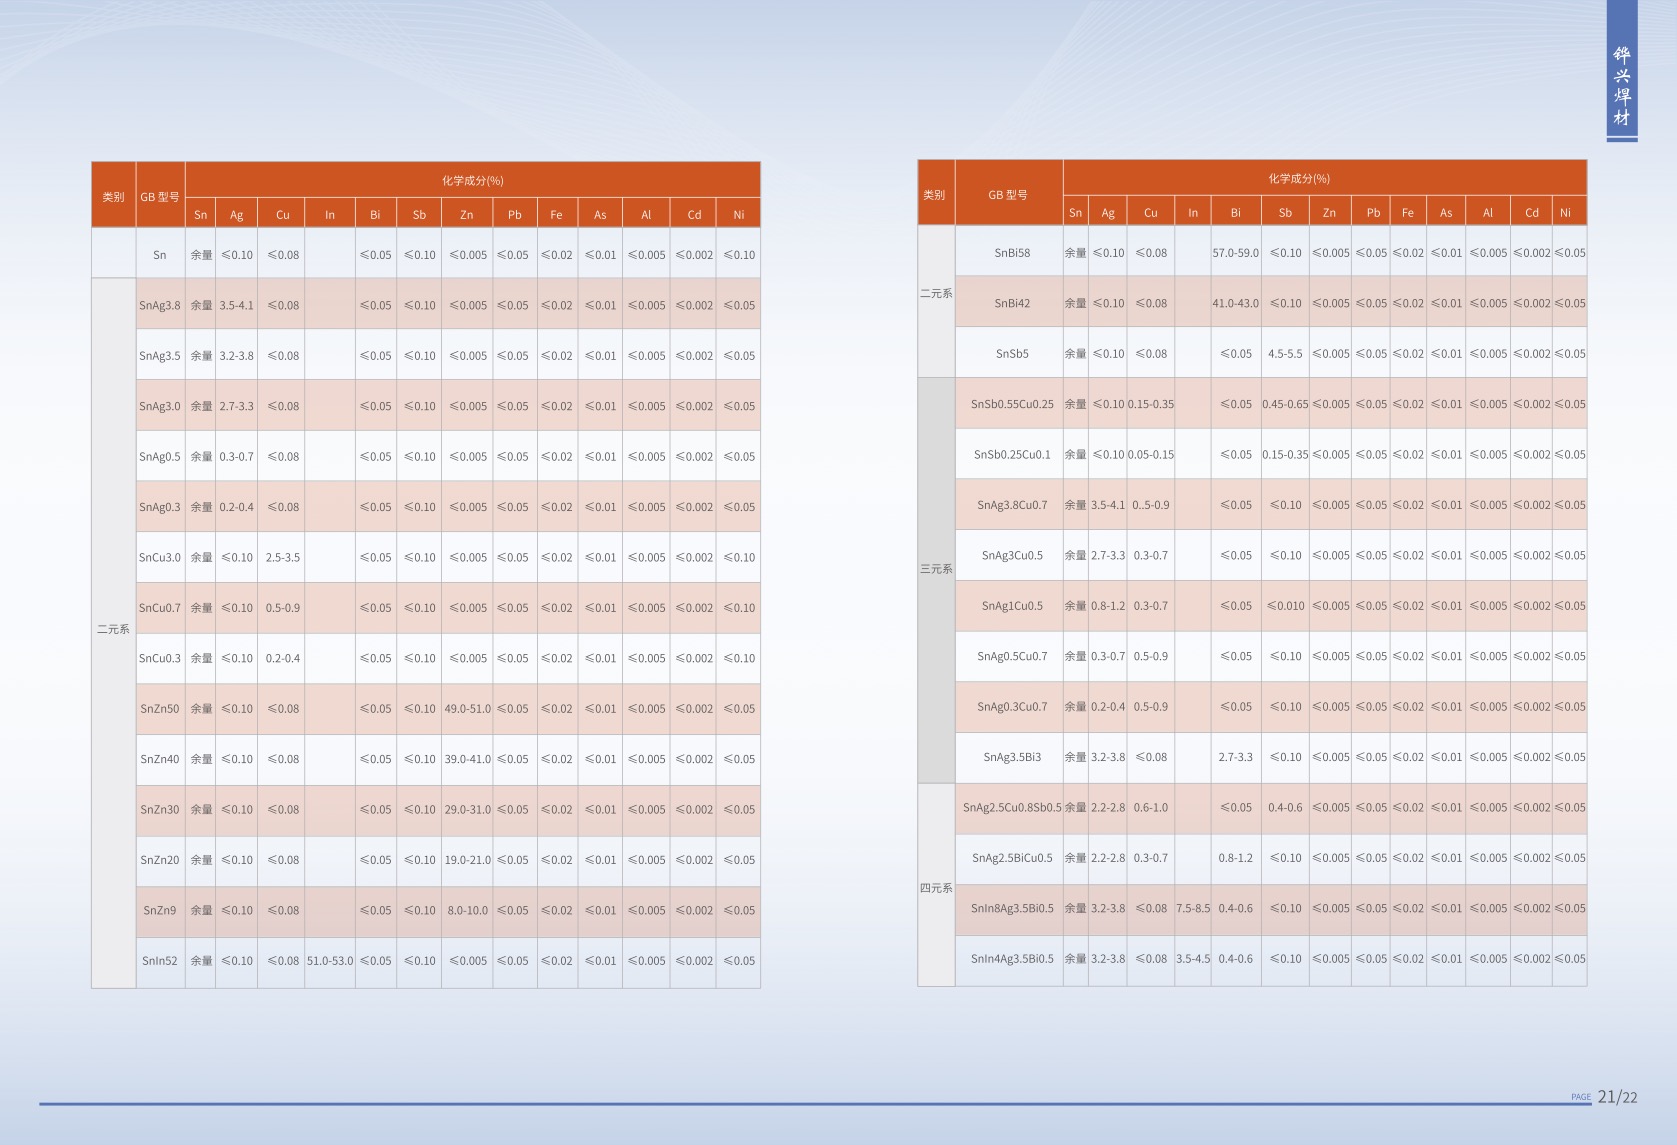Screen dimensions: 1677x1145
Task: Click the 四元系 category cell
Action: pos(936,887)
